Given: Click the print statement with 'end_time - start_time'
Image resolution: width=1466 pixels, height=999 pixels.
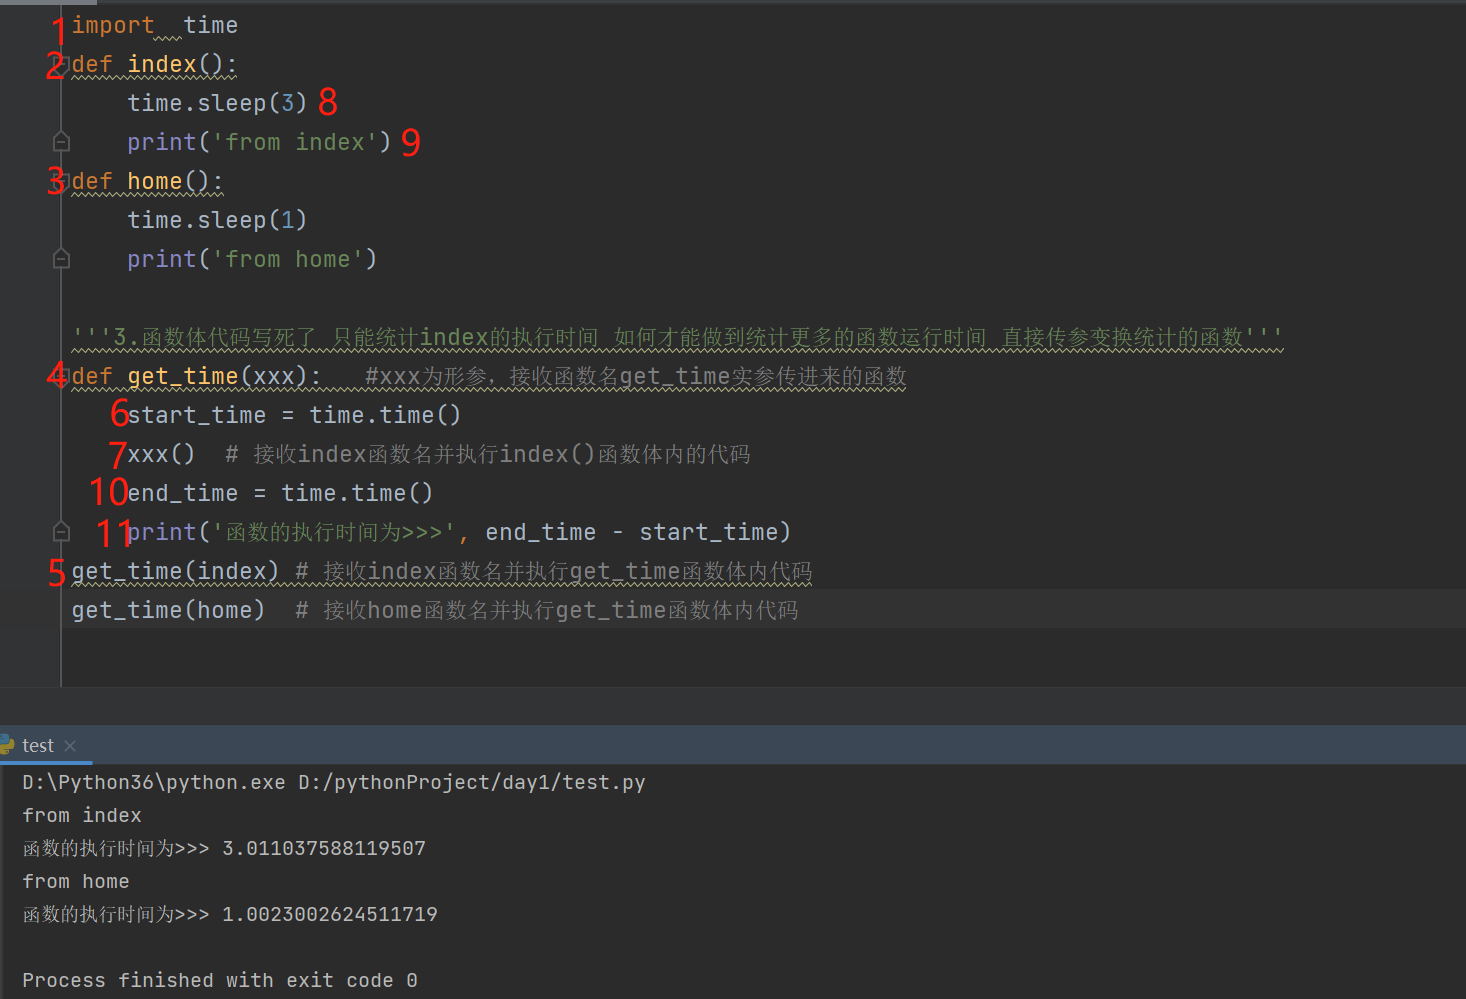Looking at the screenshot, I should coord(459,533).
